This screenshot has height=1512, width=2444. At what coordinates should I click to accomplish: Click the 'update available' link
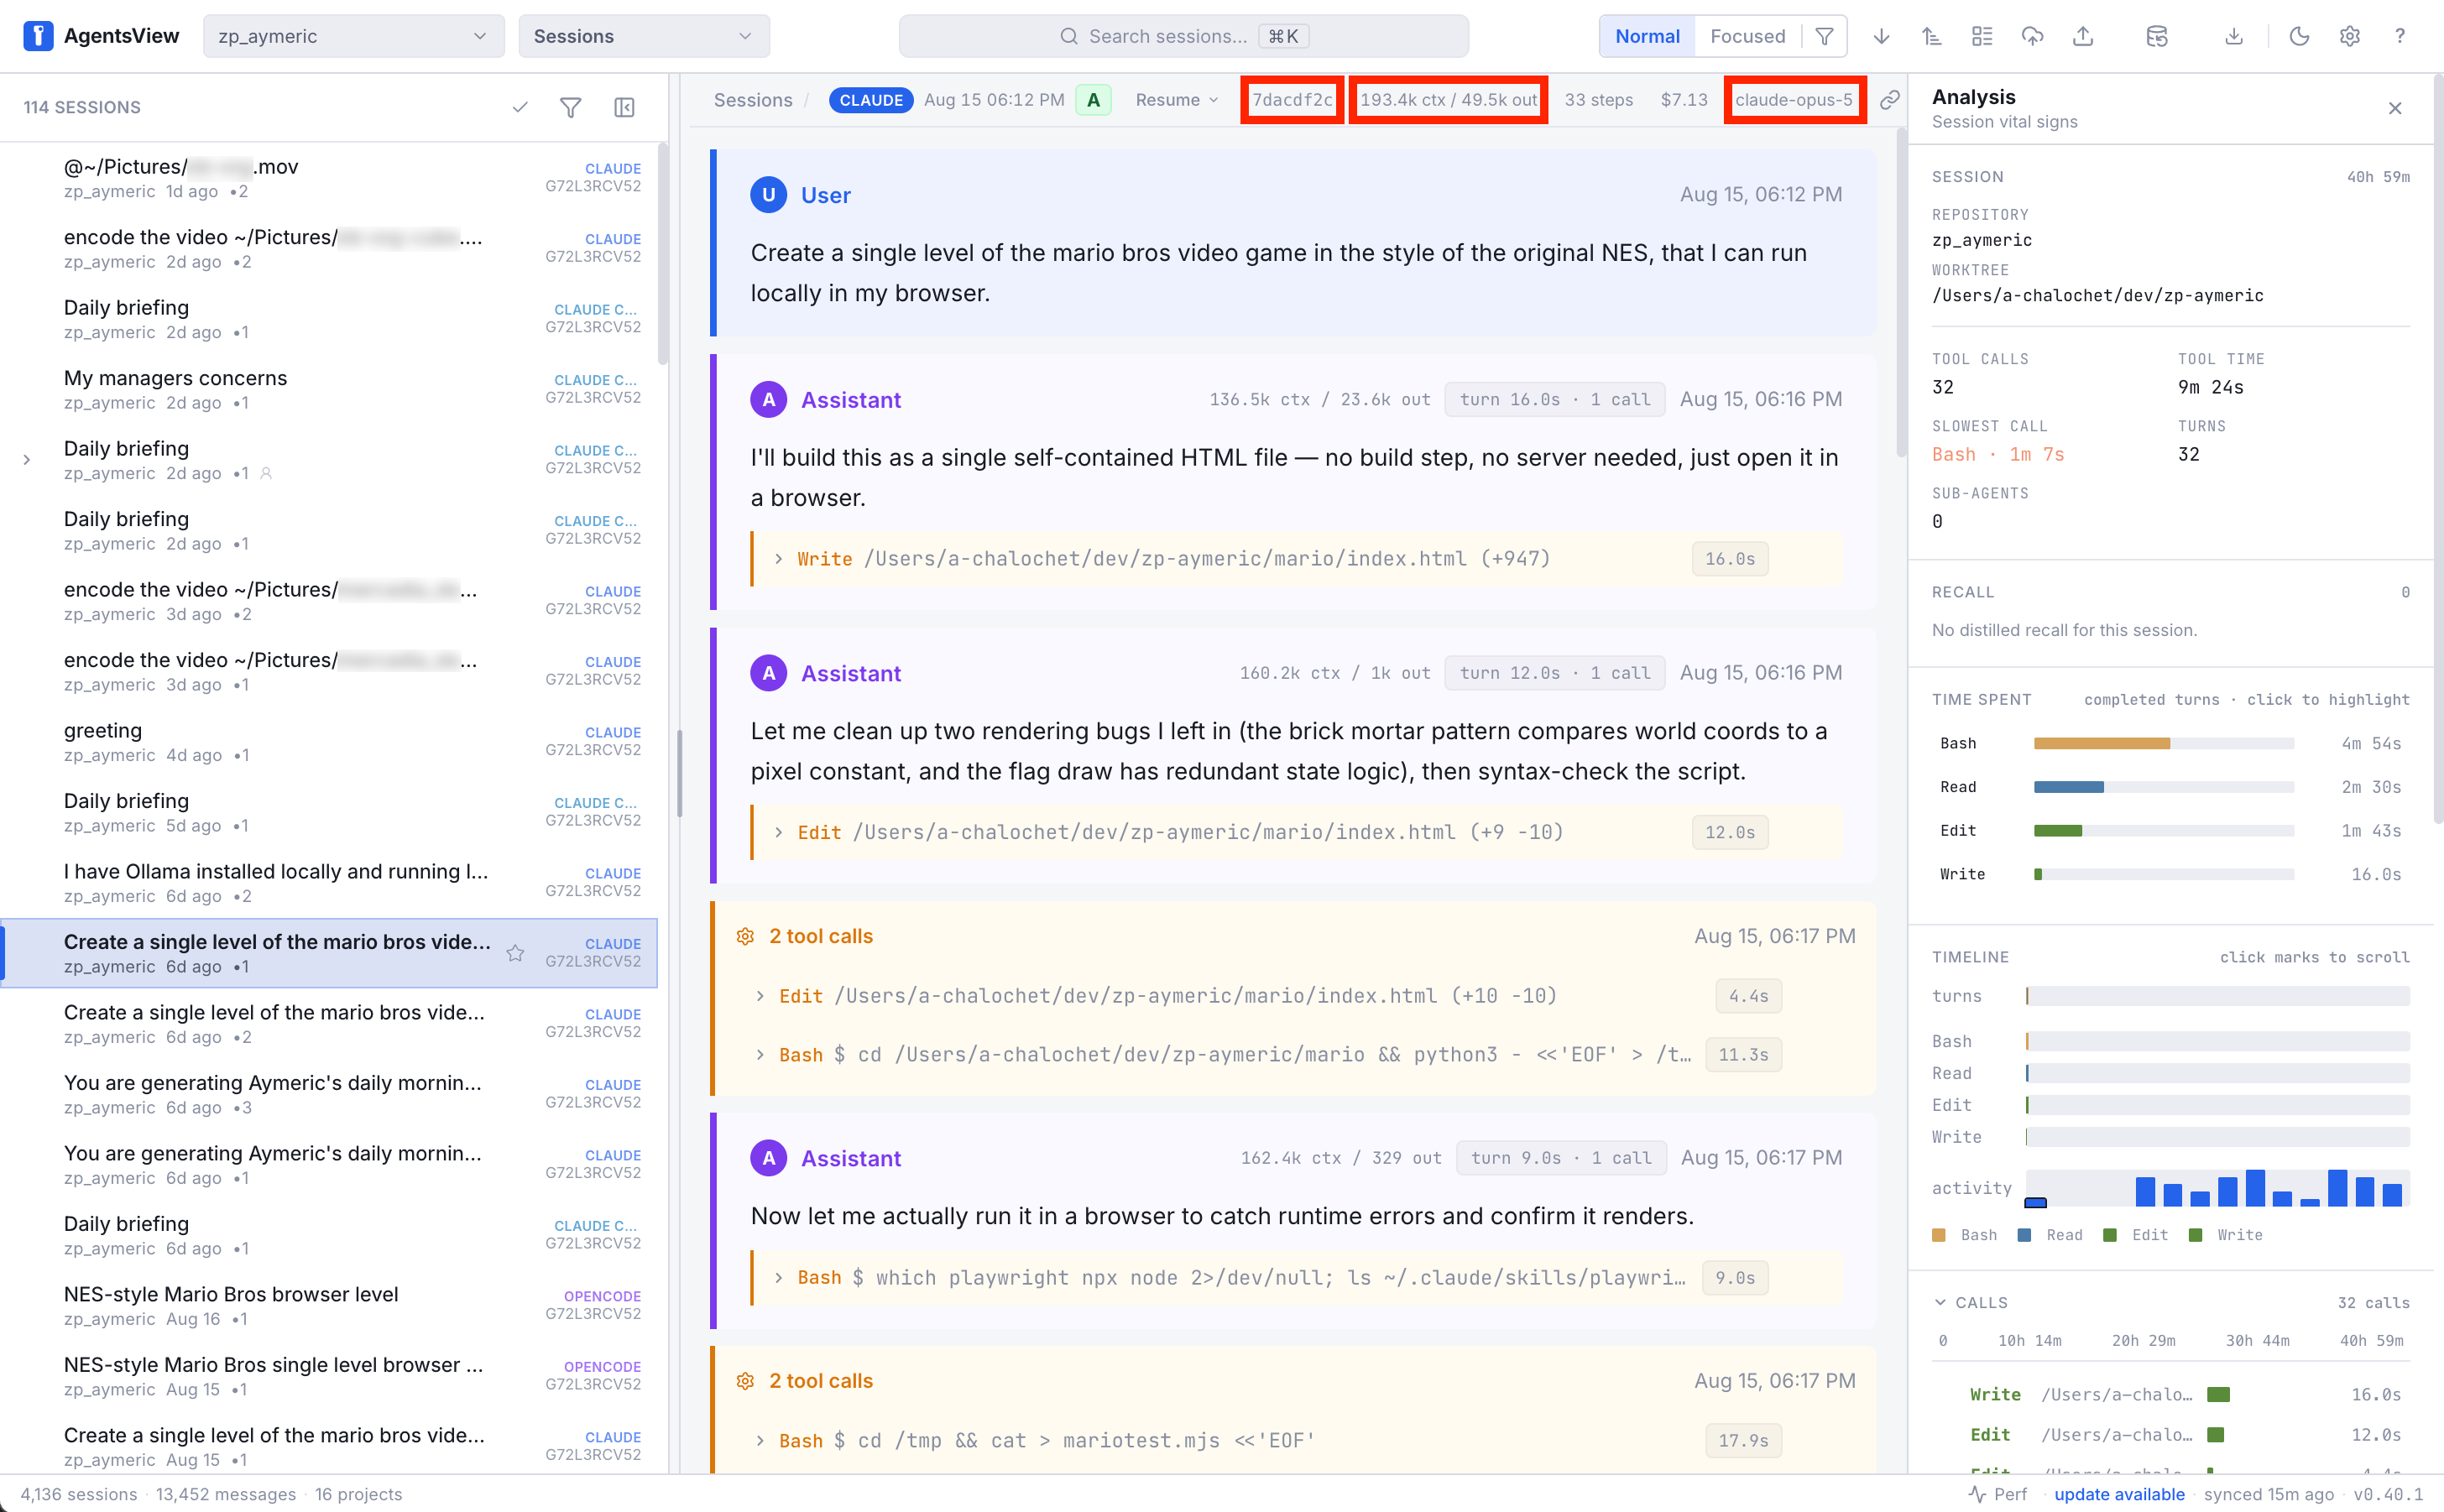2119,1494
